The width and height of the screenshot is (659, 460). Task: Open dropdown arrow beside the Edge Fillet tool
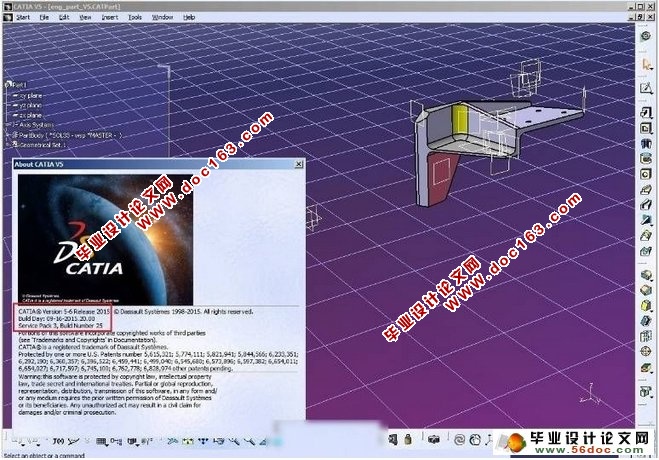652,280
